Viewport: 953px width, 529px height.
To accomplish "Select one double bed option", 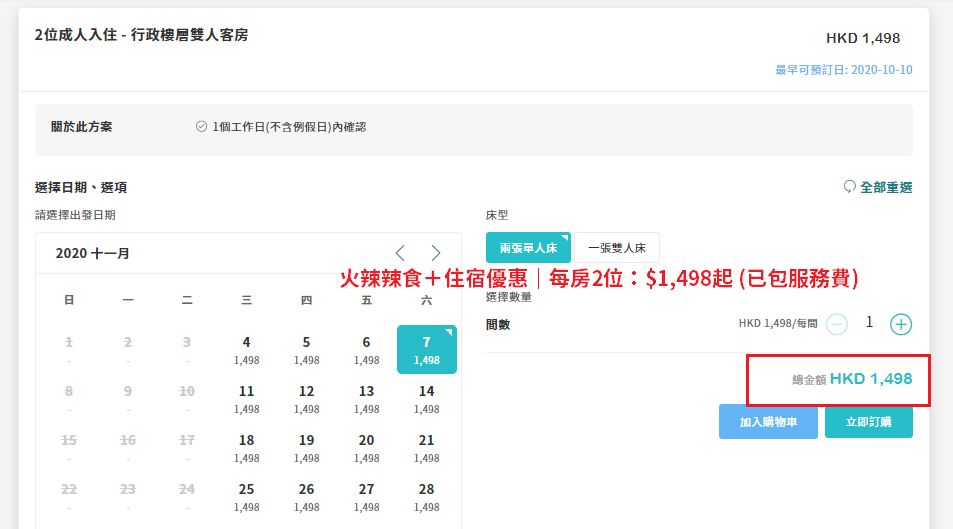I will point(617,247).
